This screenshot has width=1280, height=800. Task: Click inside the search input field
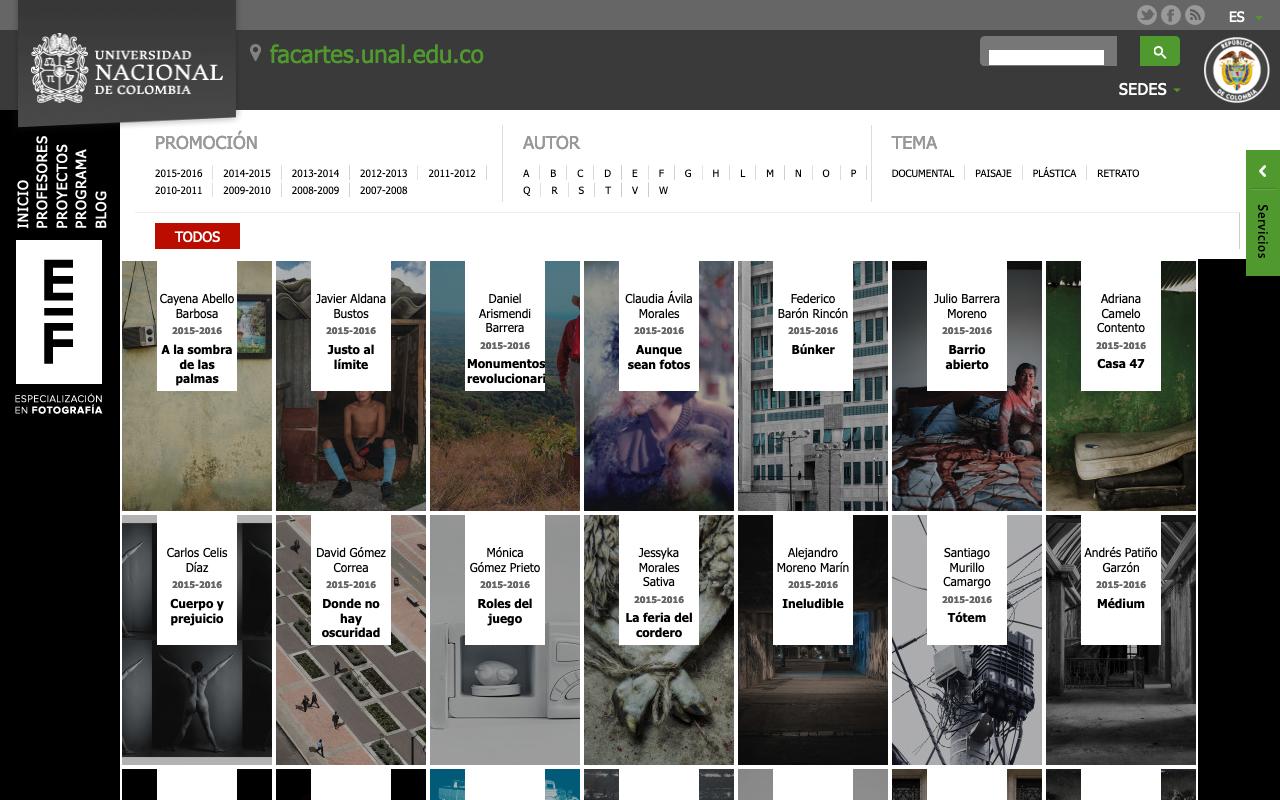(1046, 57)
